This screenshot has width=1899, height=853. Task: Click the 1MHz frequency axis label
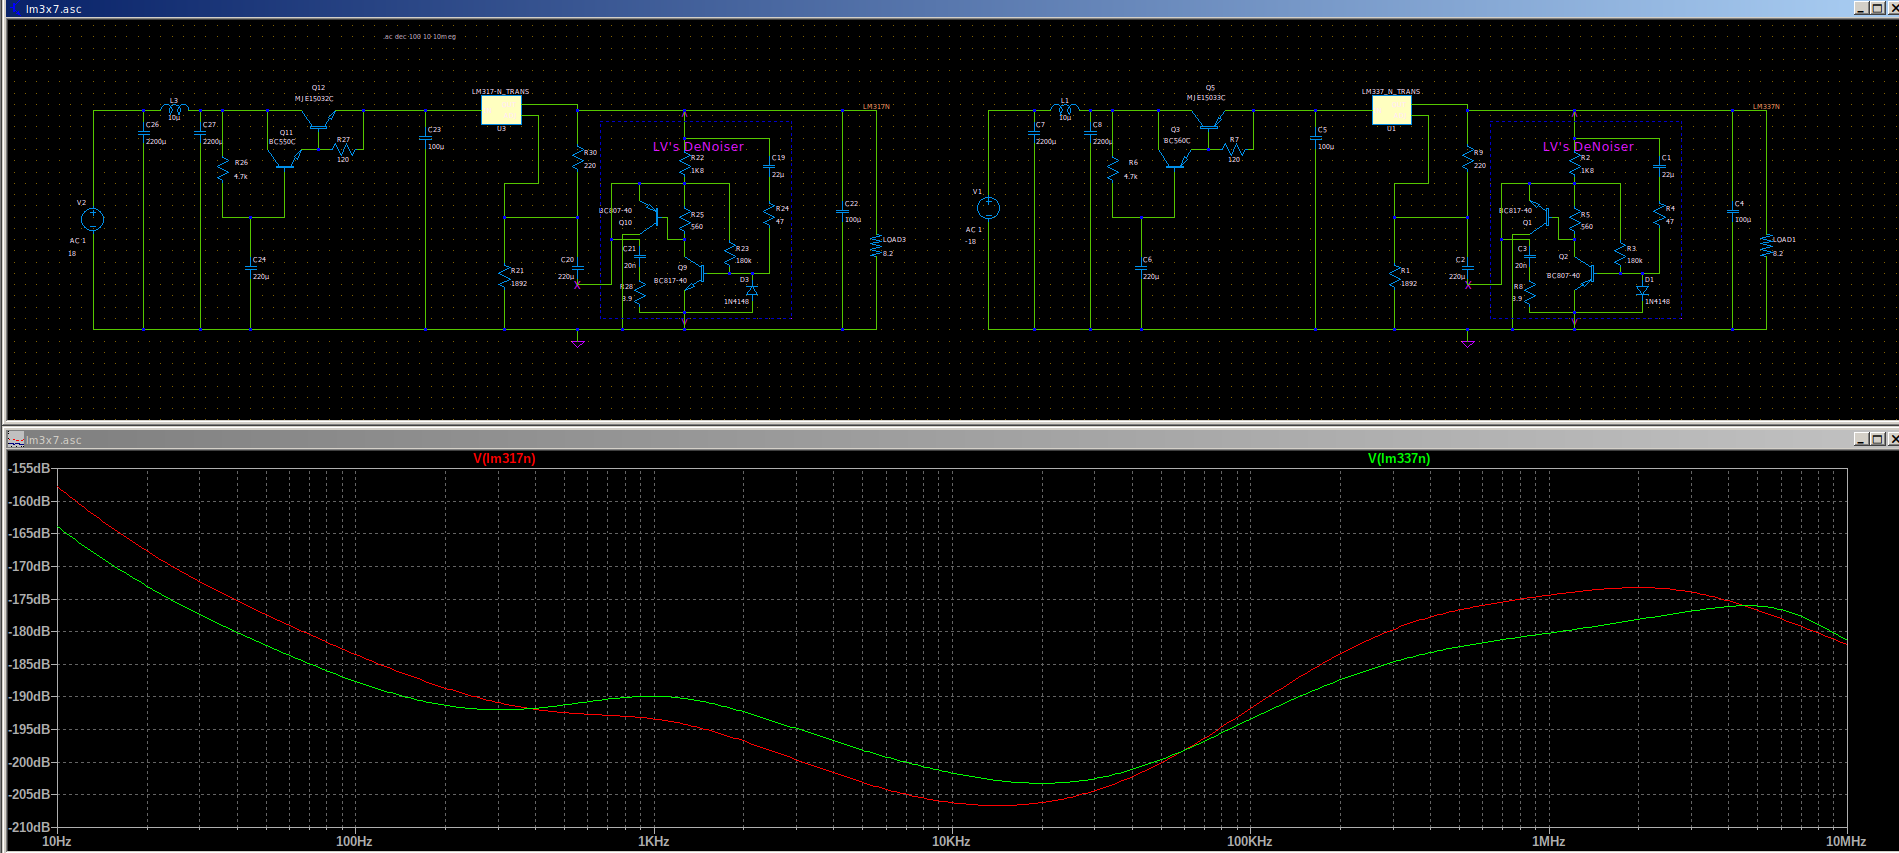click(1548, 841)
